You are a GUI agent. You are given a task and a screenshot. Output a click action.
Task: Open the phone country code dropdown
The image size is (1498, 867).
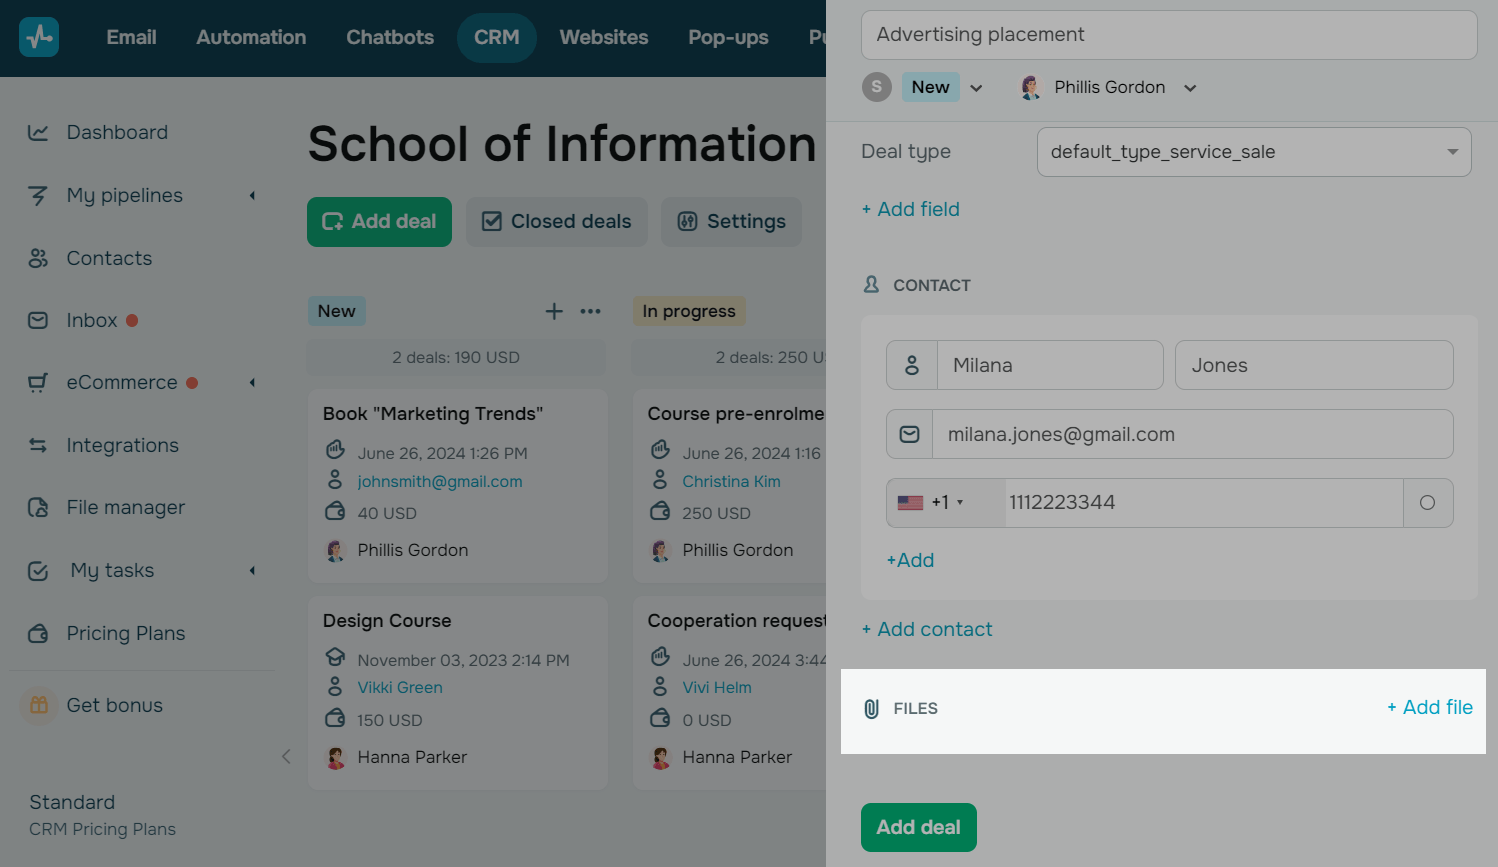click(x=945, y=503)
